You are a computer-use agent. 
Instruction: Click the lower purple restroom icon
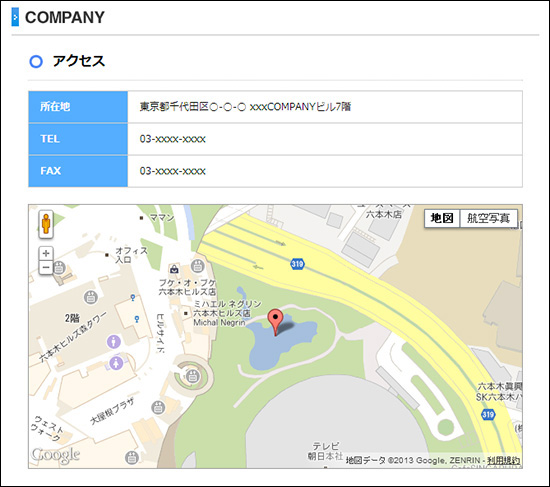tap(116, 363)
